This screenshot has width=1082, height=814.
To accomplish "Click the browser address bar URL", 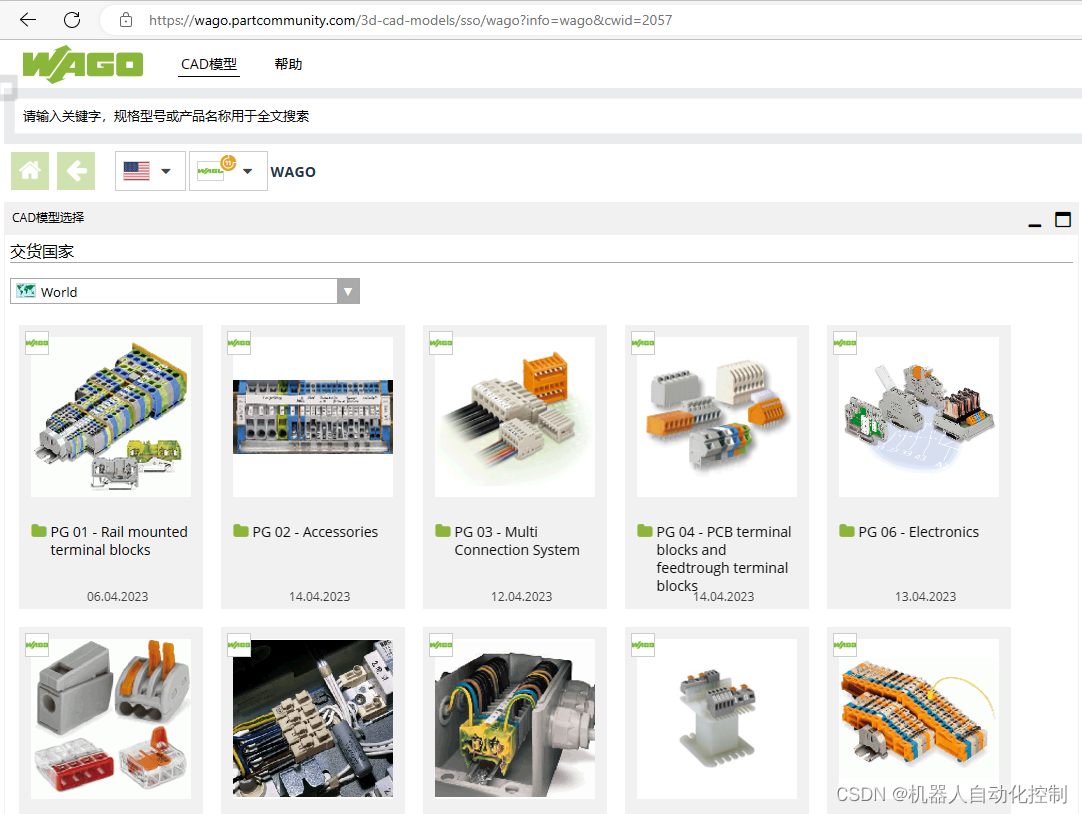I will click(400, 20).
